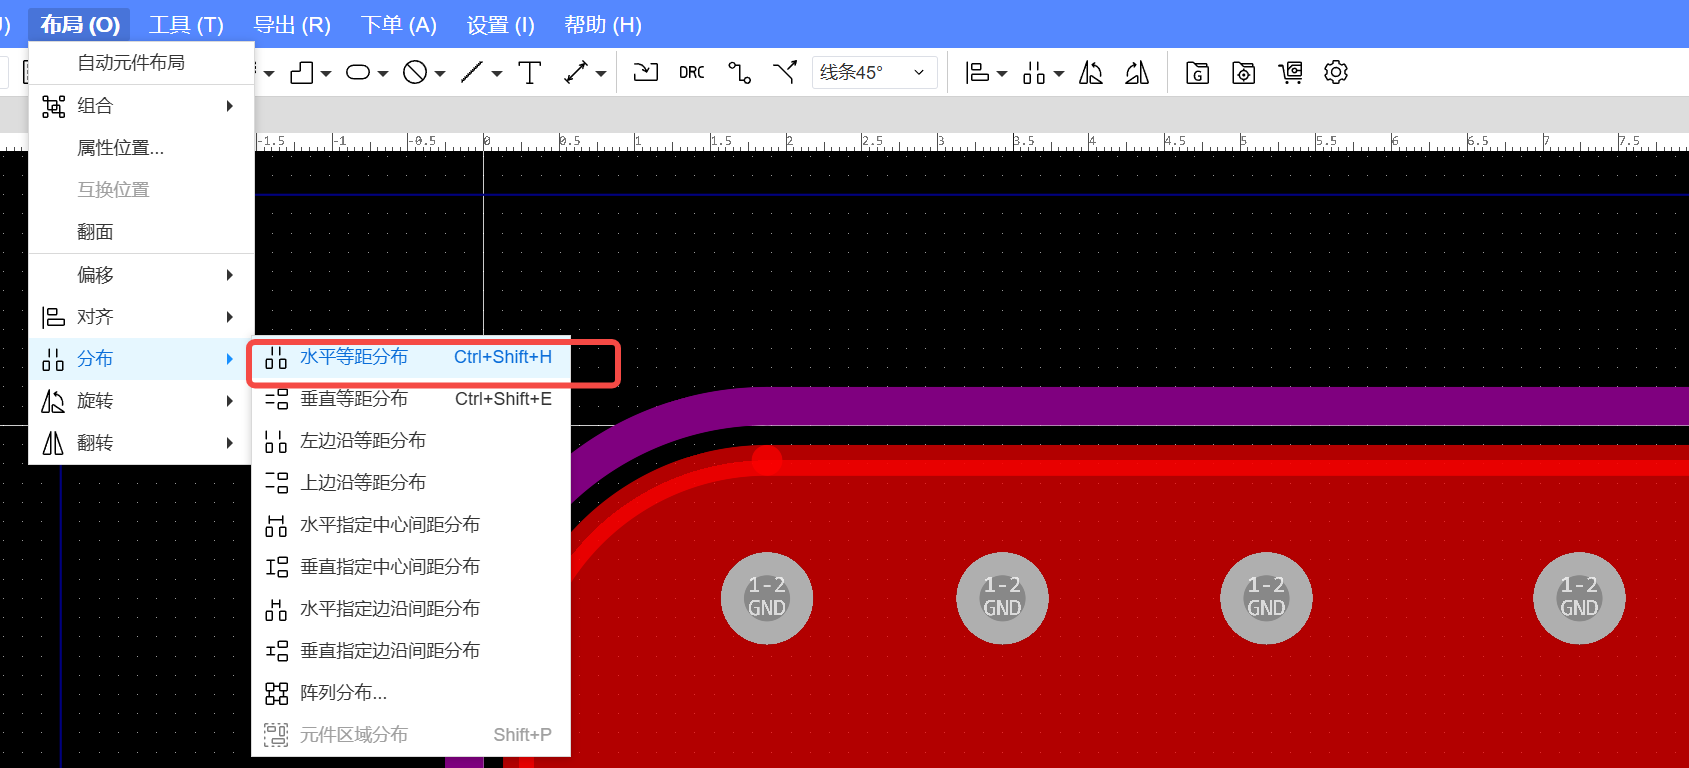Choose 上边沿等距分布 option
Screen dimensions: 1689x768
(x=411, y=483)
